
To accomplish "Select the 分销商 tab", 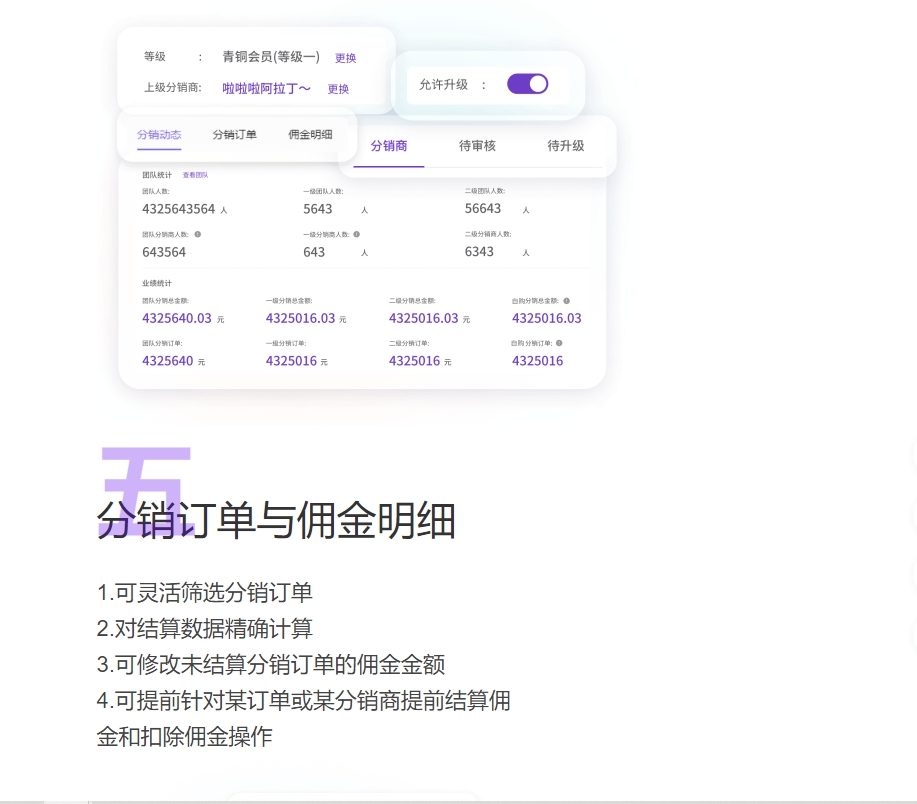I will coord(389,146).
